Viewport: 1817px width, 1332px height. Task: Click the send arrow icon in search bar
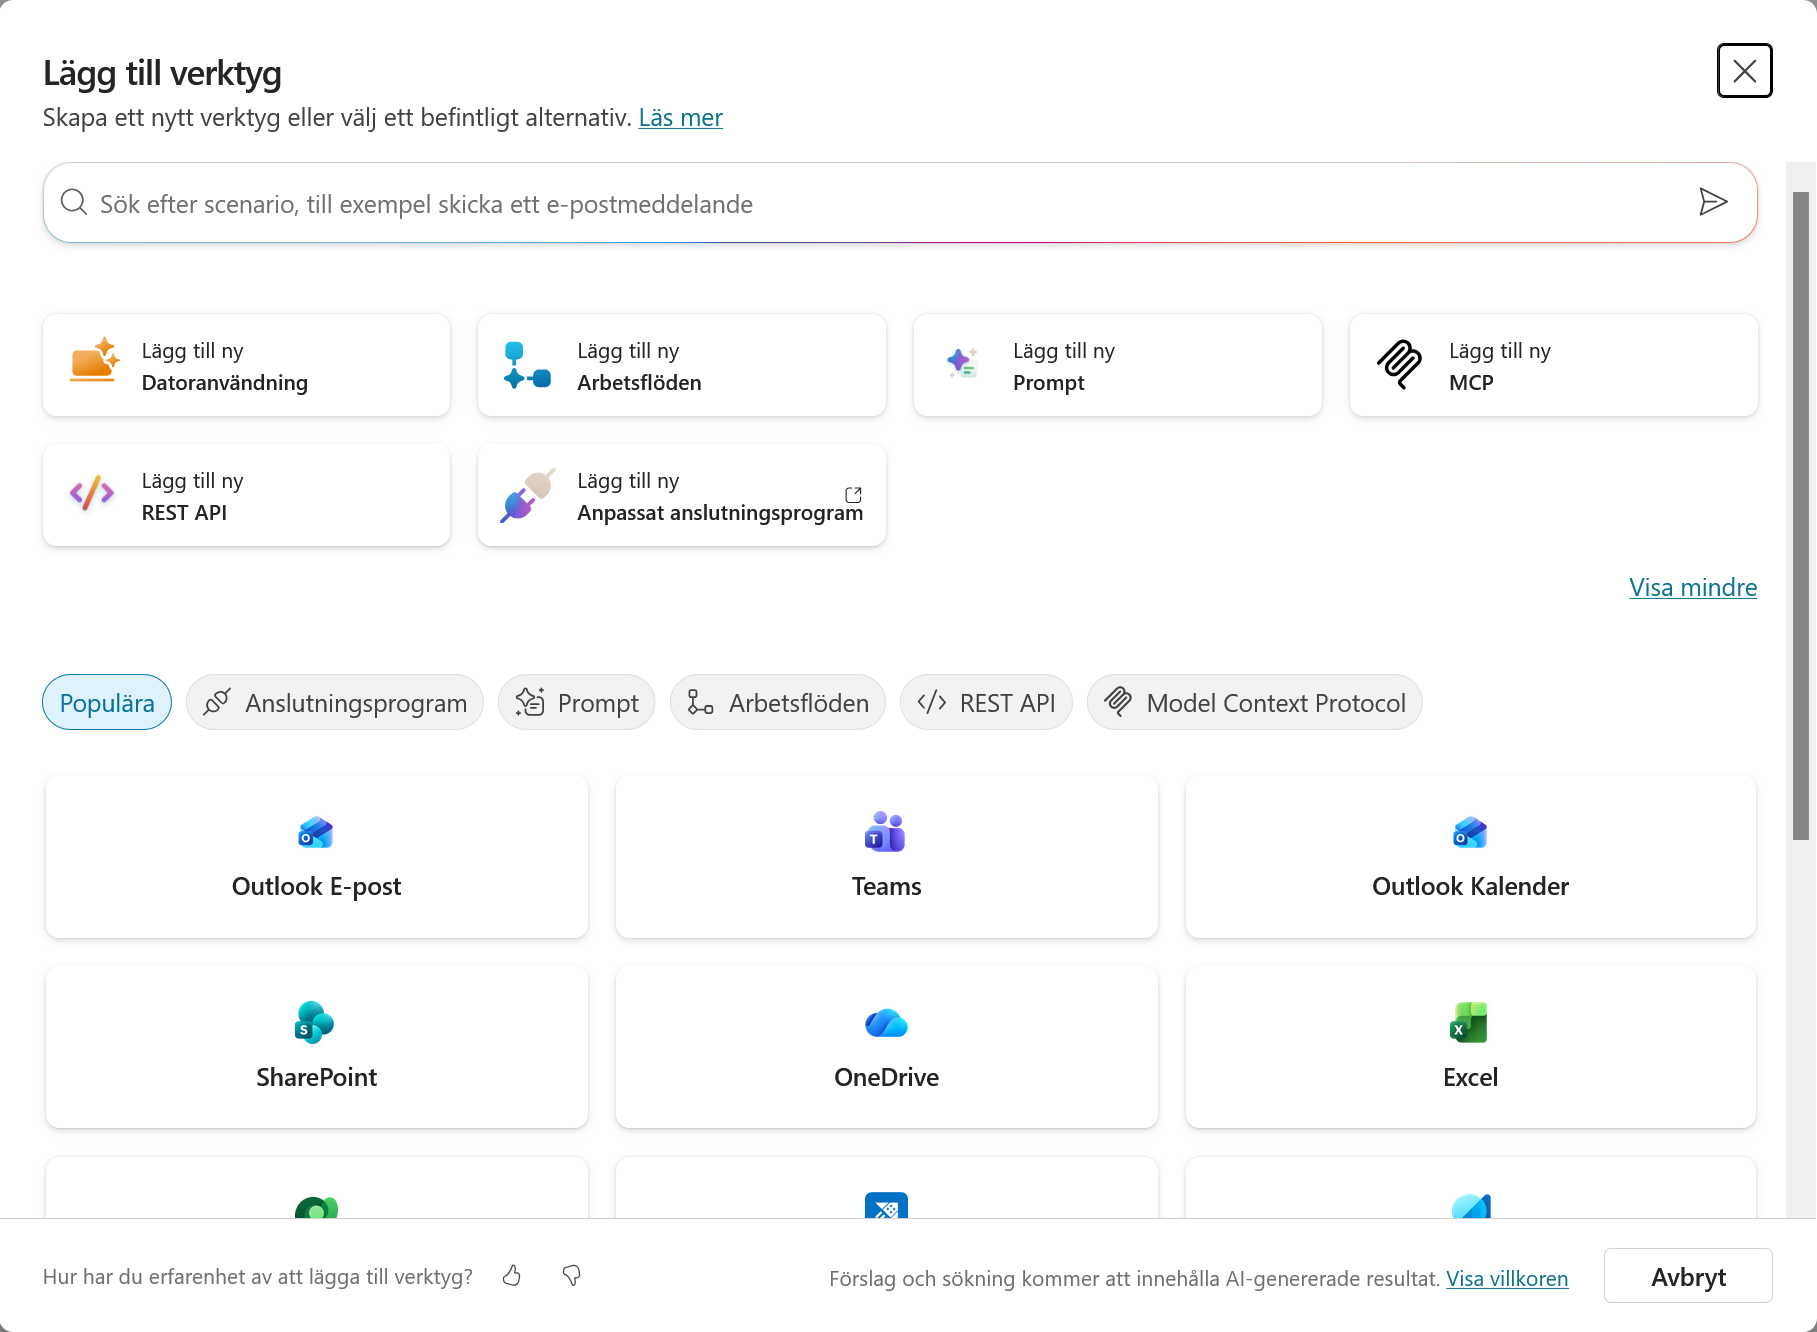(x=1713, y=202)
